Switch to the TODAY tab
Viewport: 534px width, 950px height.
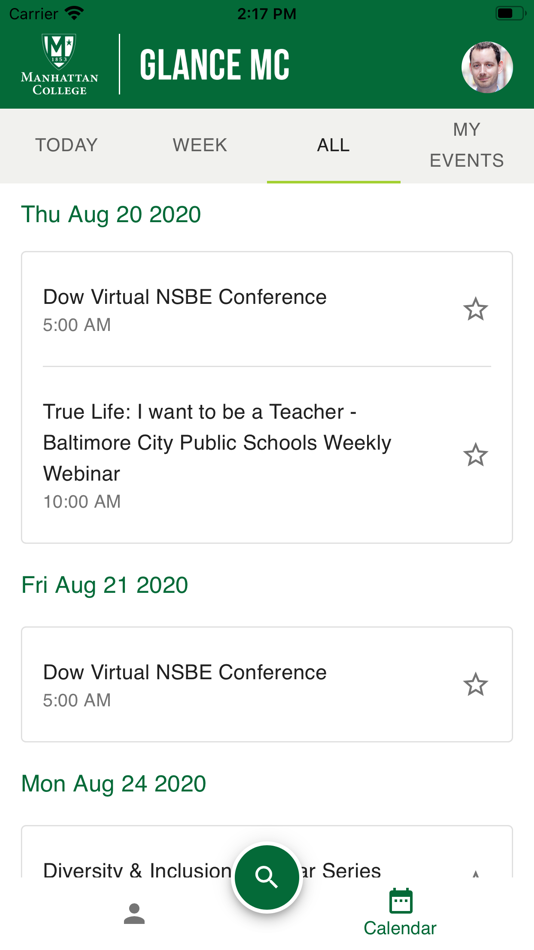point(67,145)
